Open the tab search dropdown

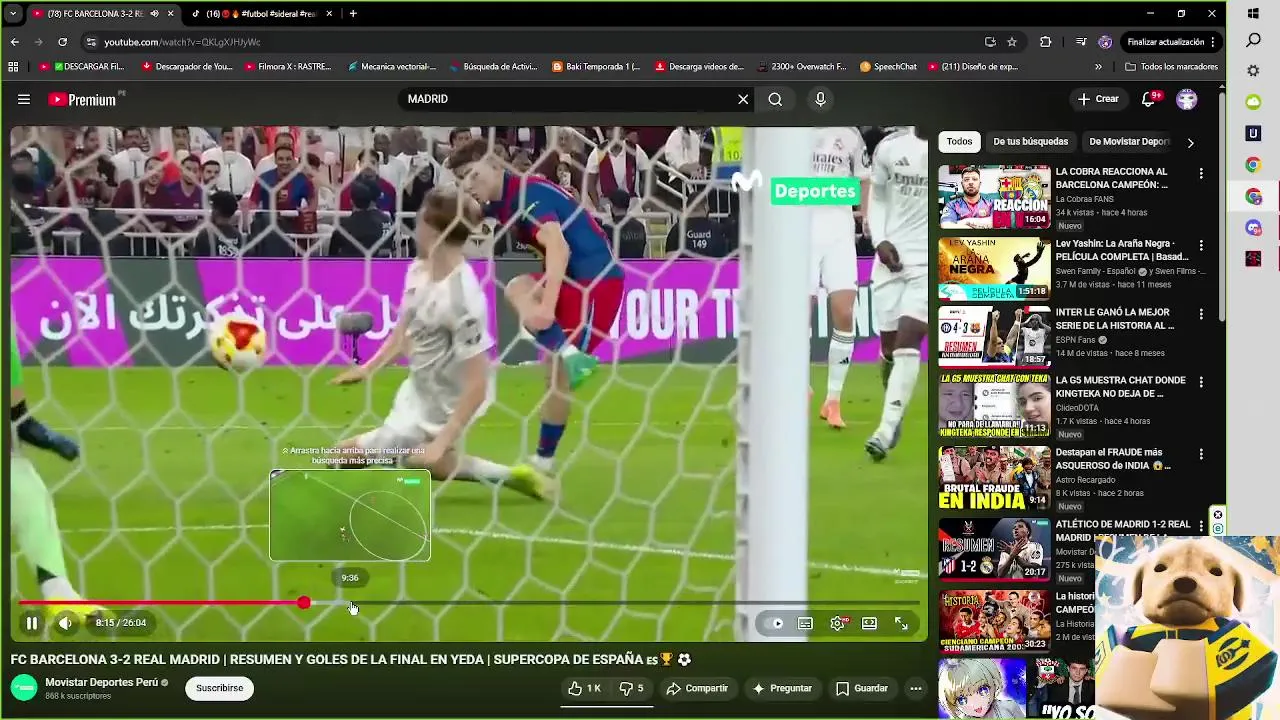click(12, 14)
